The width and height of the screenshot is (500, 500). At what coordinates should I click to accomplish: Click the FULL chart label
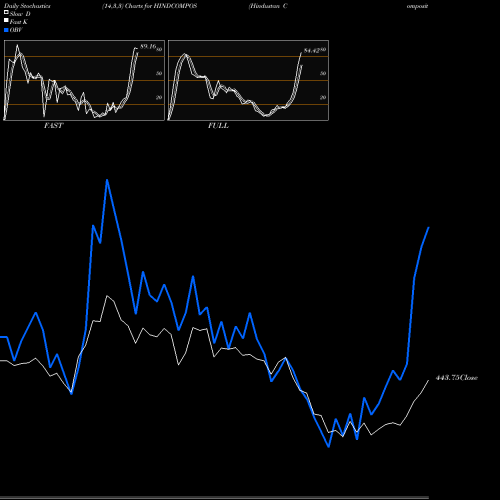218,126
